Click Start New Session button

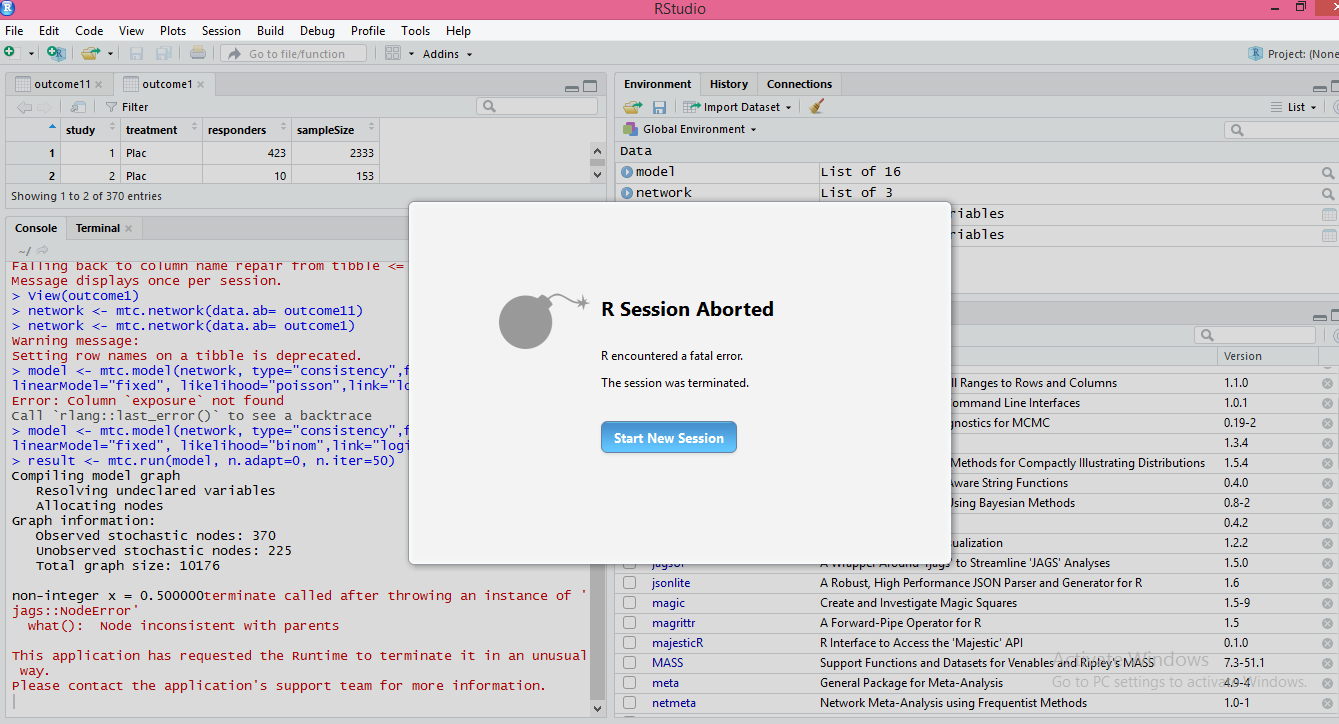click(669, 438)
